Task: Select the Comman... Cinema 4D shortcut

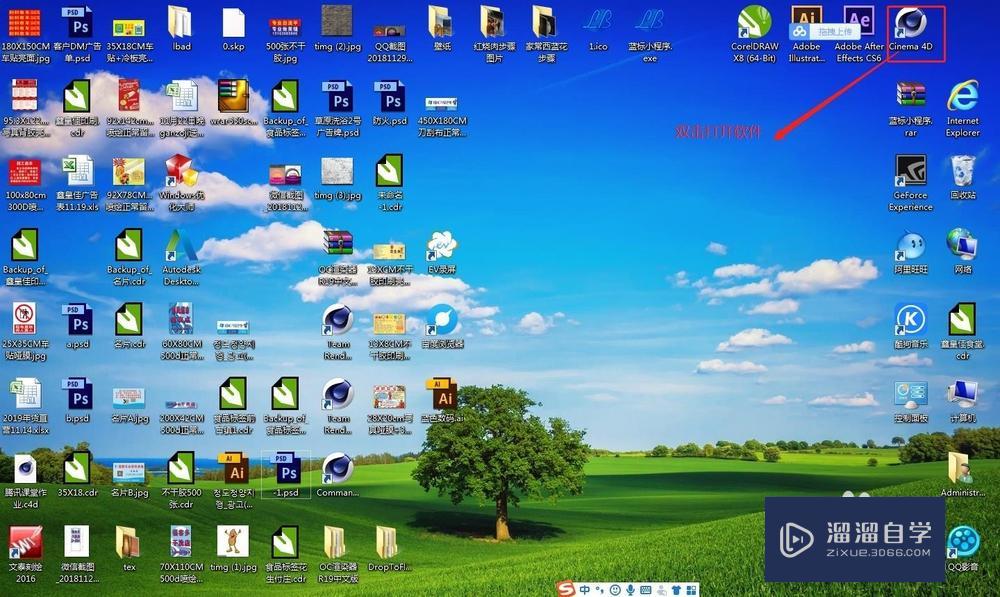Action: click(x=337, y=475)
